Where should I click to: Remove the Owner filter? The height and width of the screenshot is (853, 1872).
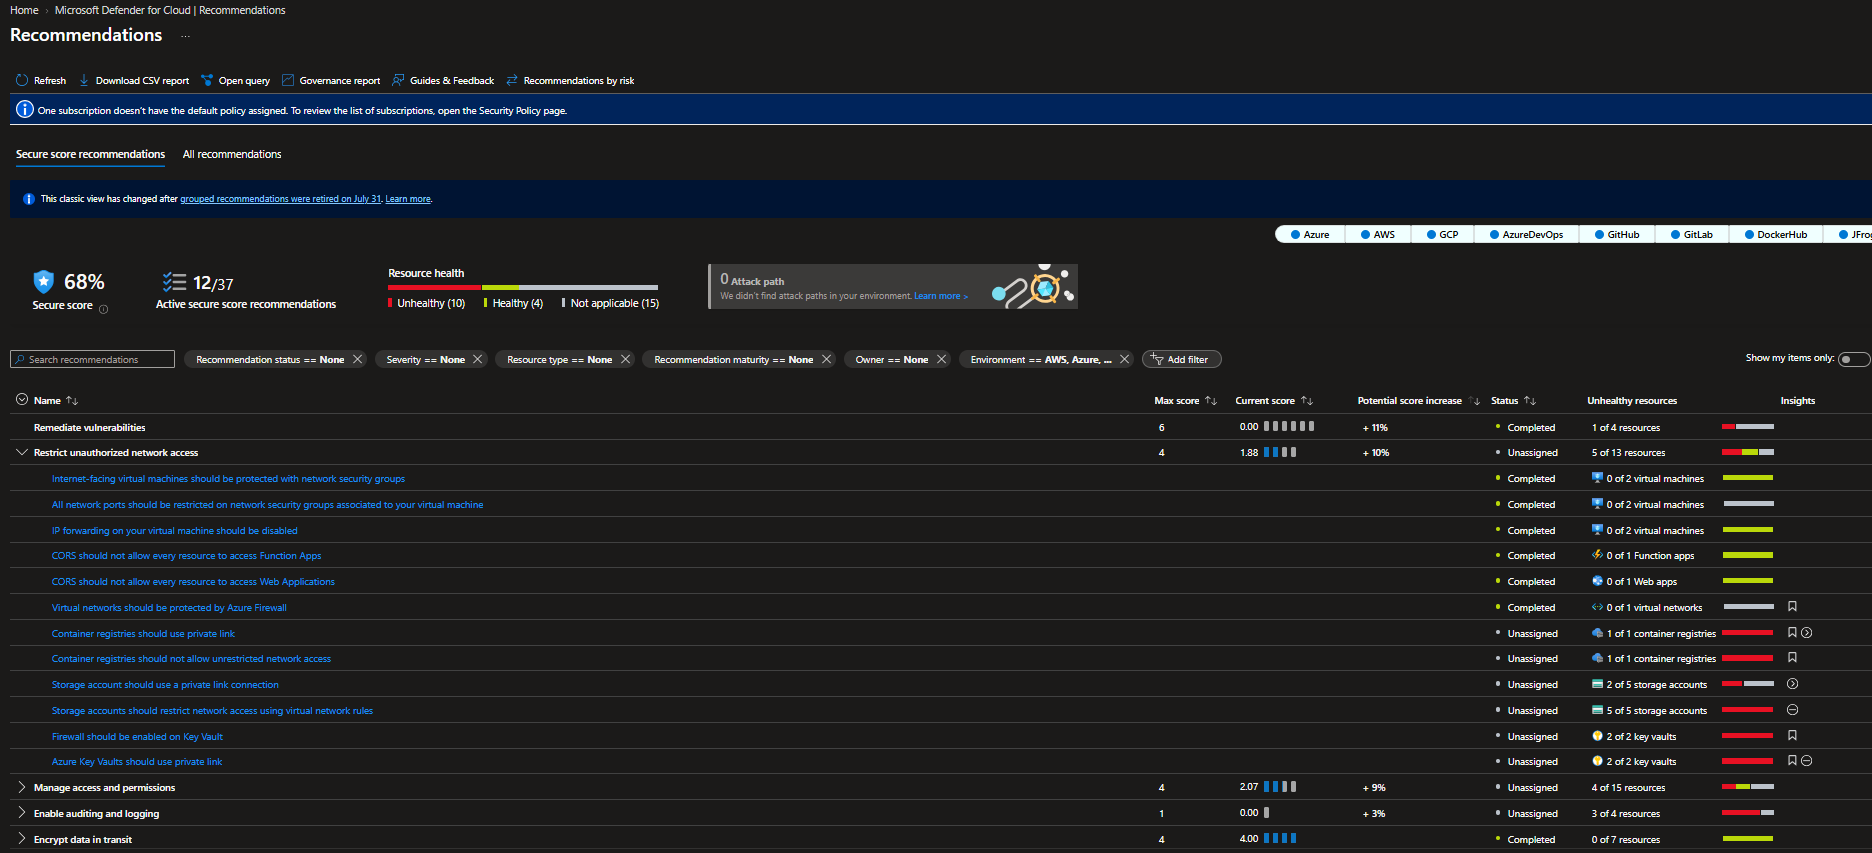[941, 359]
